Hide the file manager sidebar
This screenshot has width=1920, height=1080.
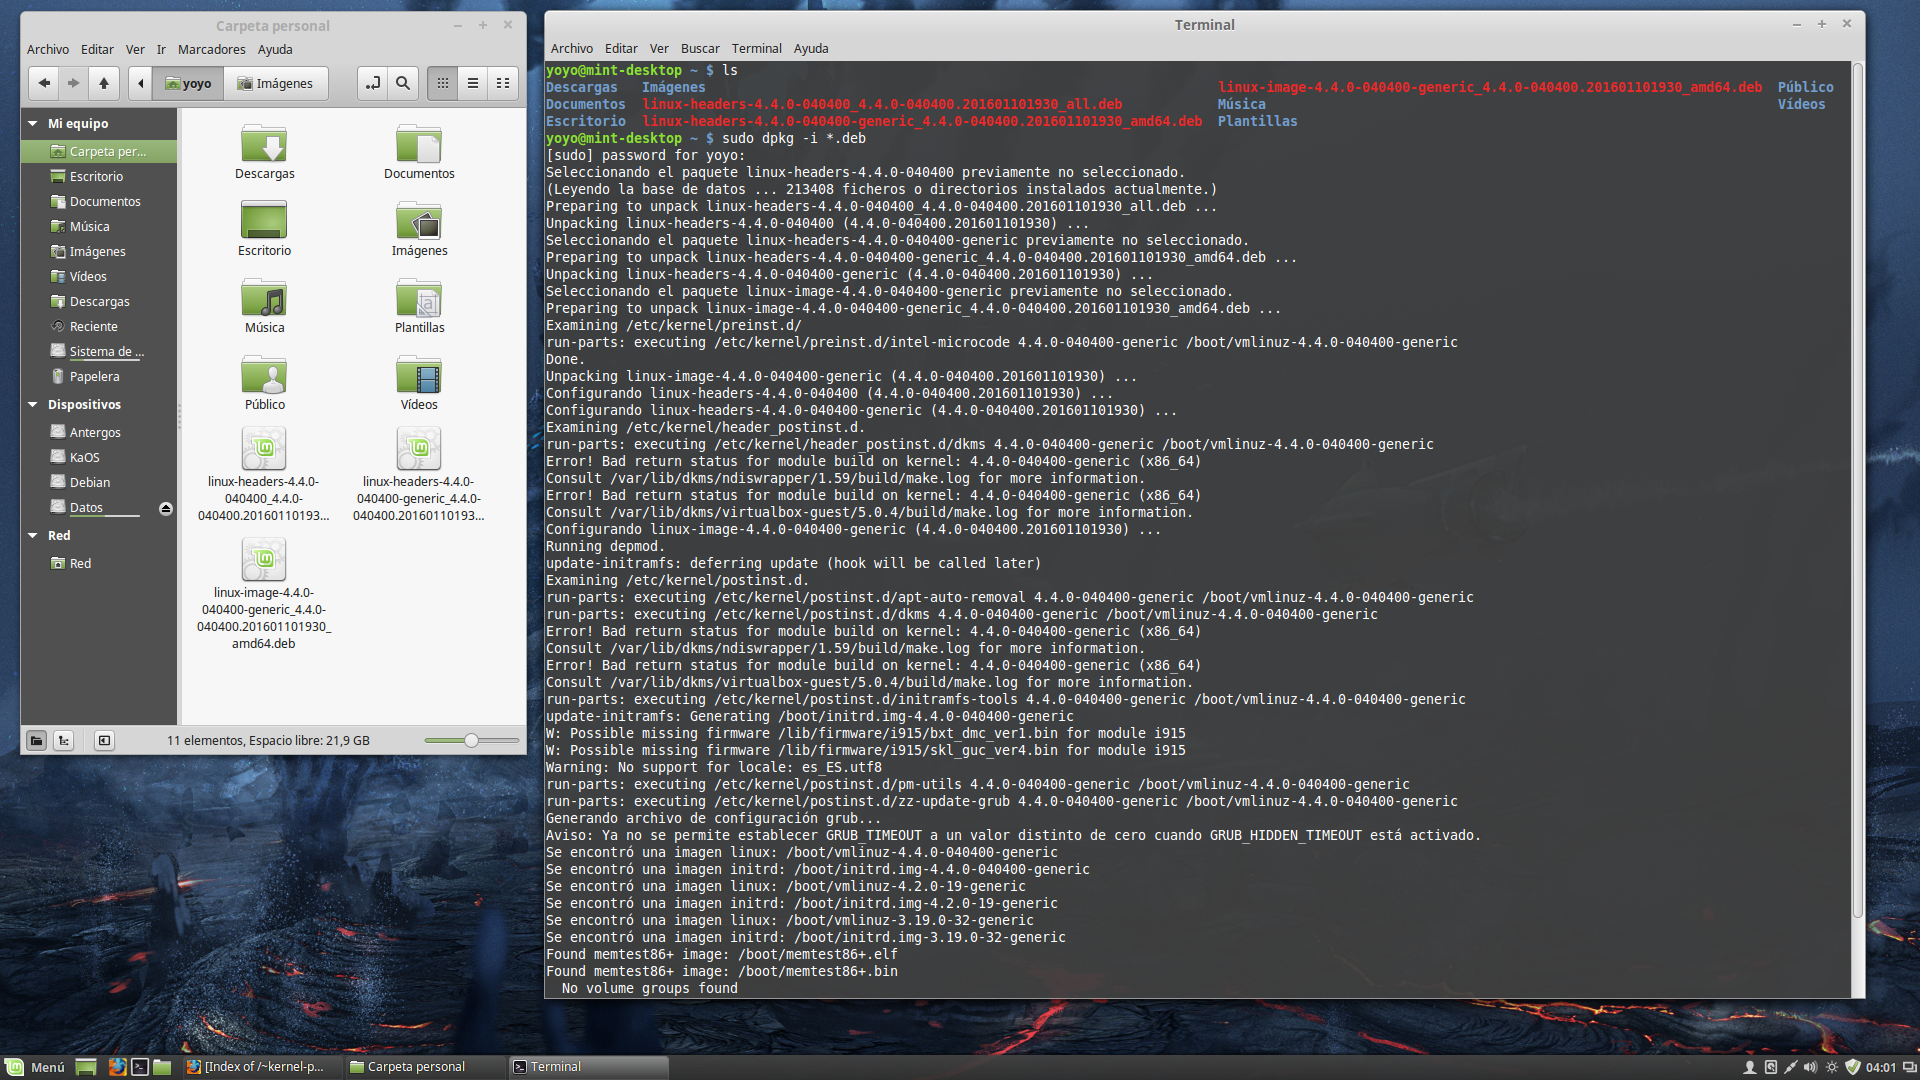point(104,740)
